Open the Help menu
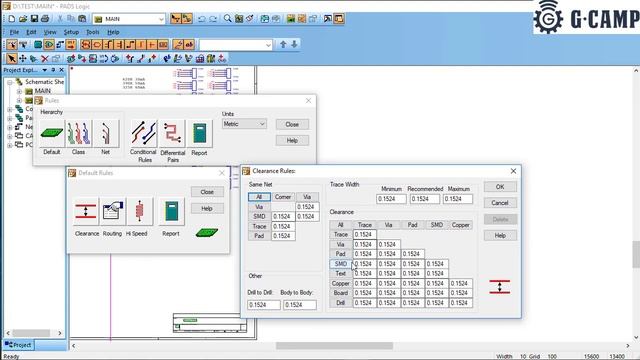 (x=113, y=32)
